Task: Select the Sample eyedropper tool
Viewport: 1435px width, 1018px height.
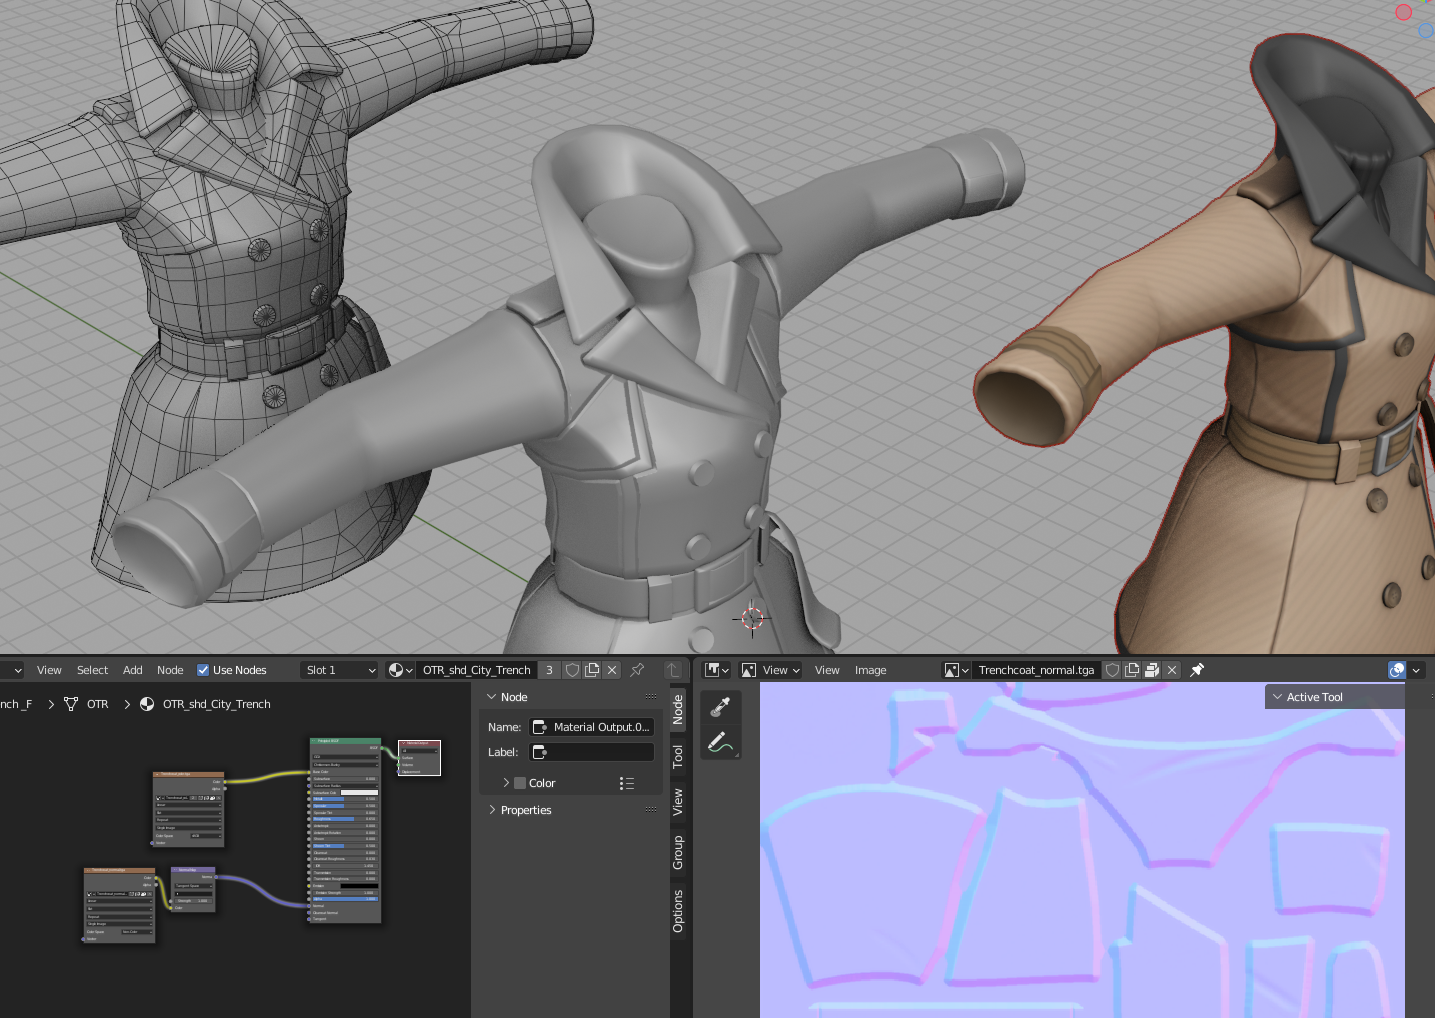Action: 720,707
